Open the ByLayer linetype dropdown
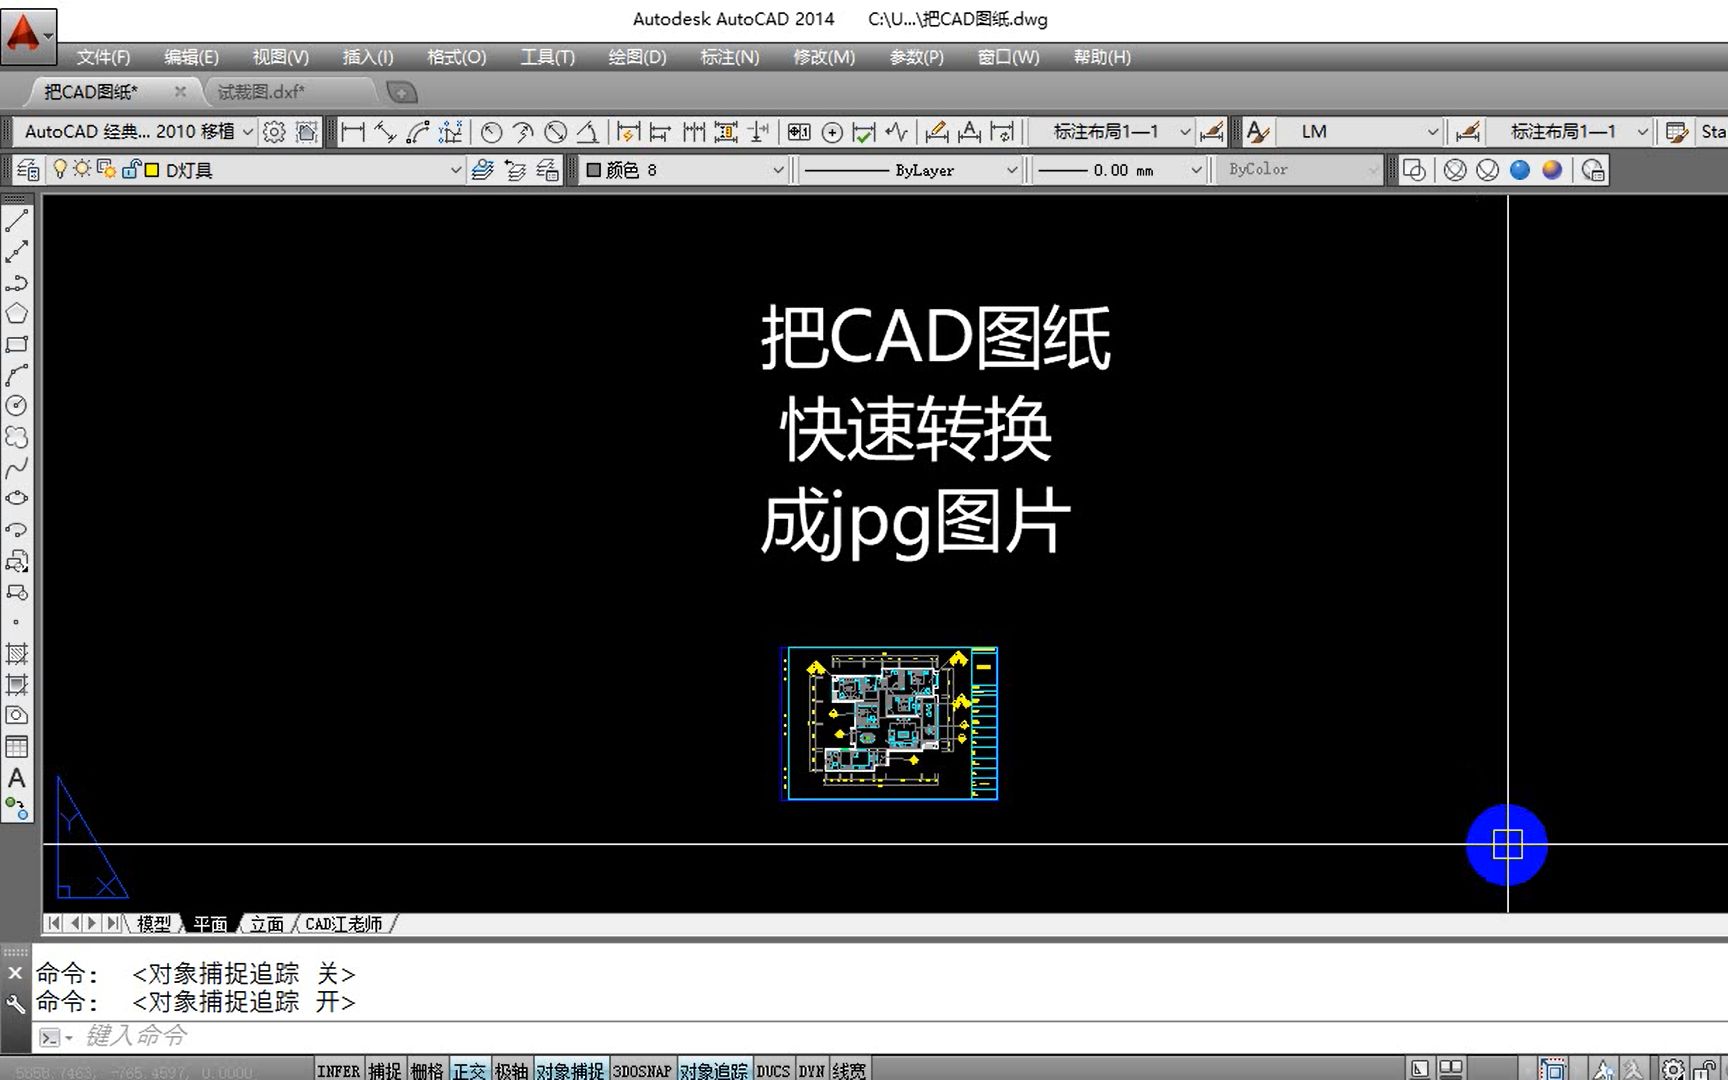 point(910,170)
